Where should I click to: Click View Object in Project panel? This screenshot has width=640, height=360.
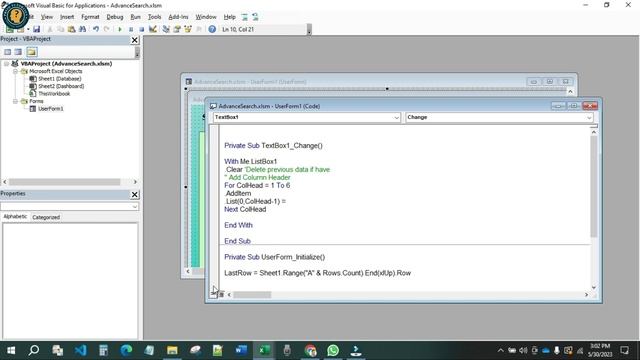(x=18, y=52)
